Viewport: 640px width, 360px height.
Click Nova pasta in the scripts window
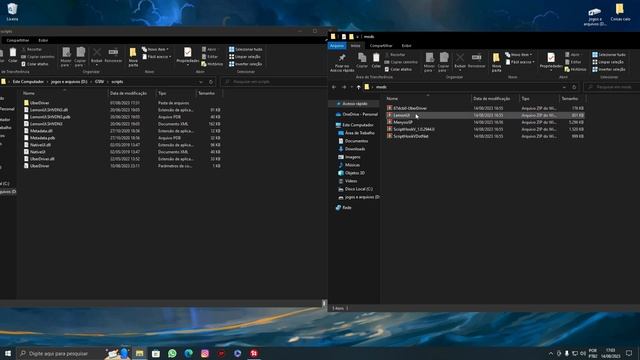(x=133, y=57)
